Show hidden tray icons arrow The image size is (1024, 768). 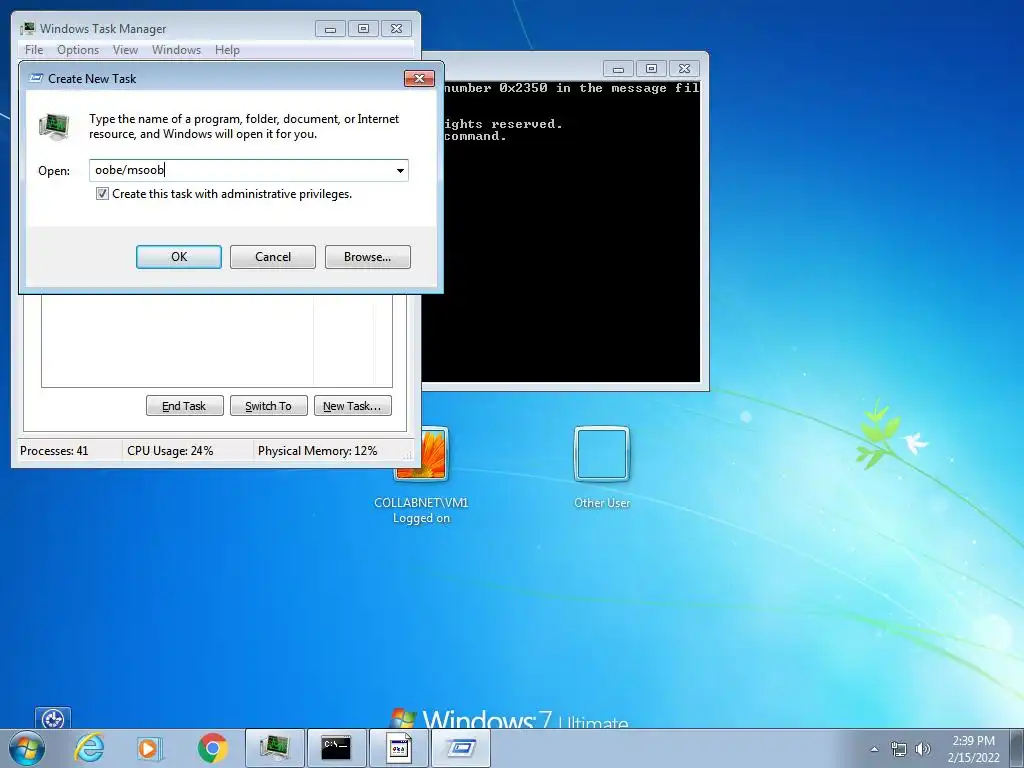[x=874, y=749]
